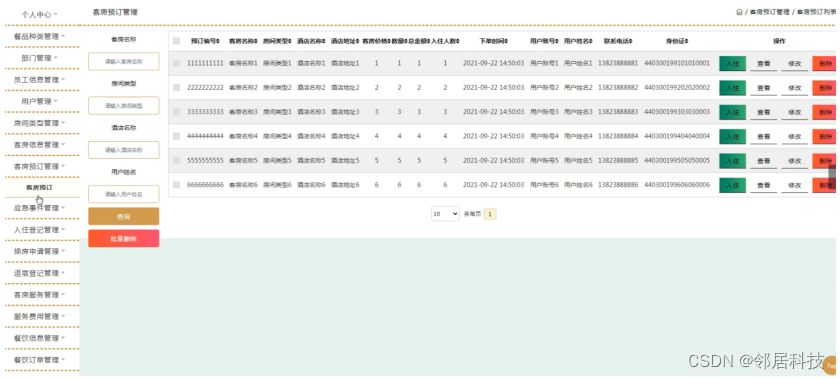Click 查看 for booking 2222222222
The image size is (840, 379).
[763, 88]
